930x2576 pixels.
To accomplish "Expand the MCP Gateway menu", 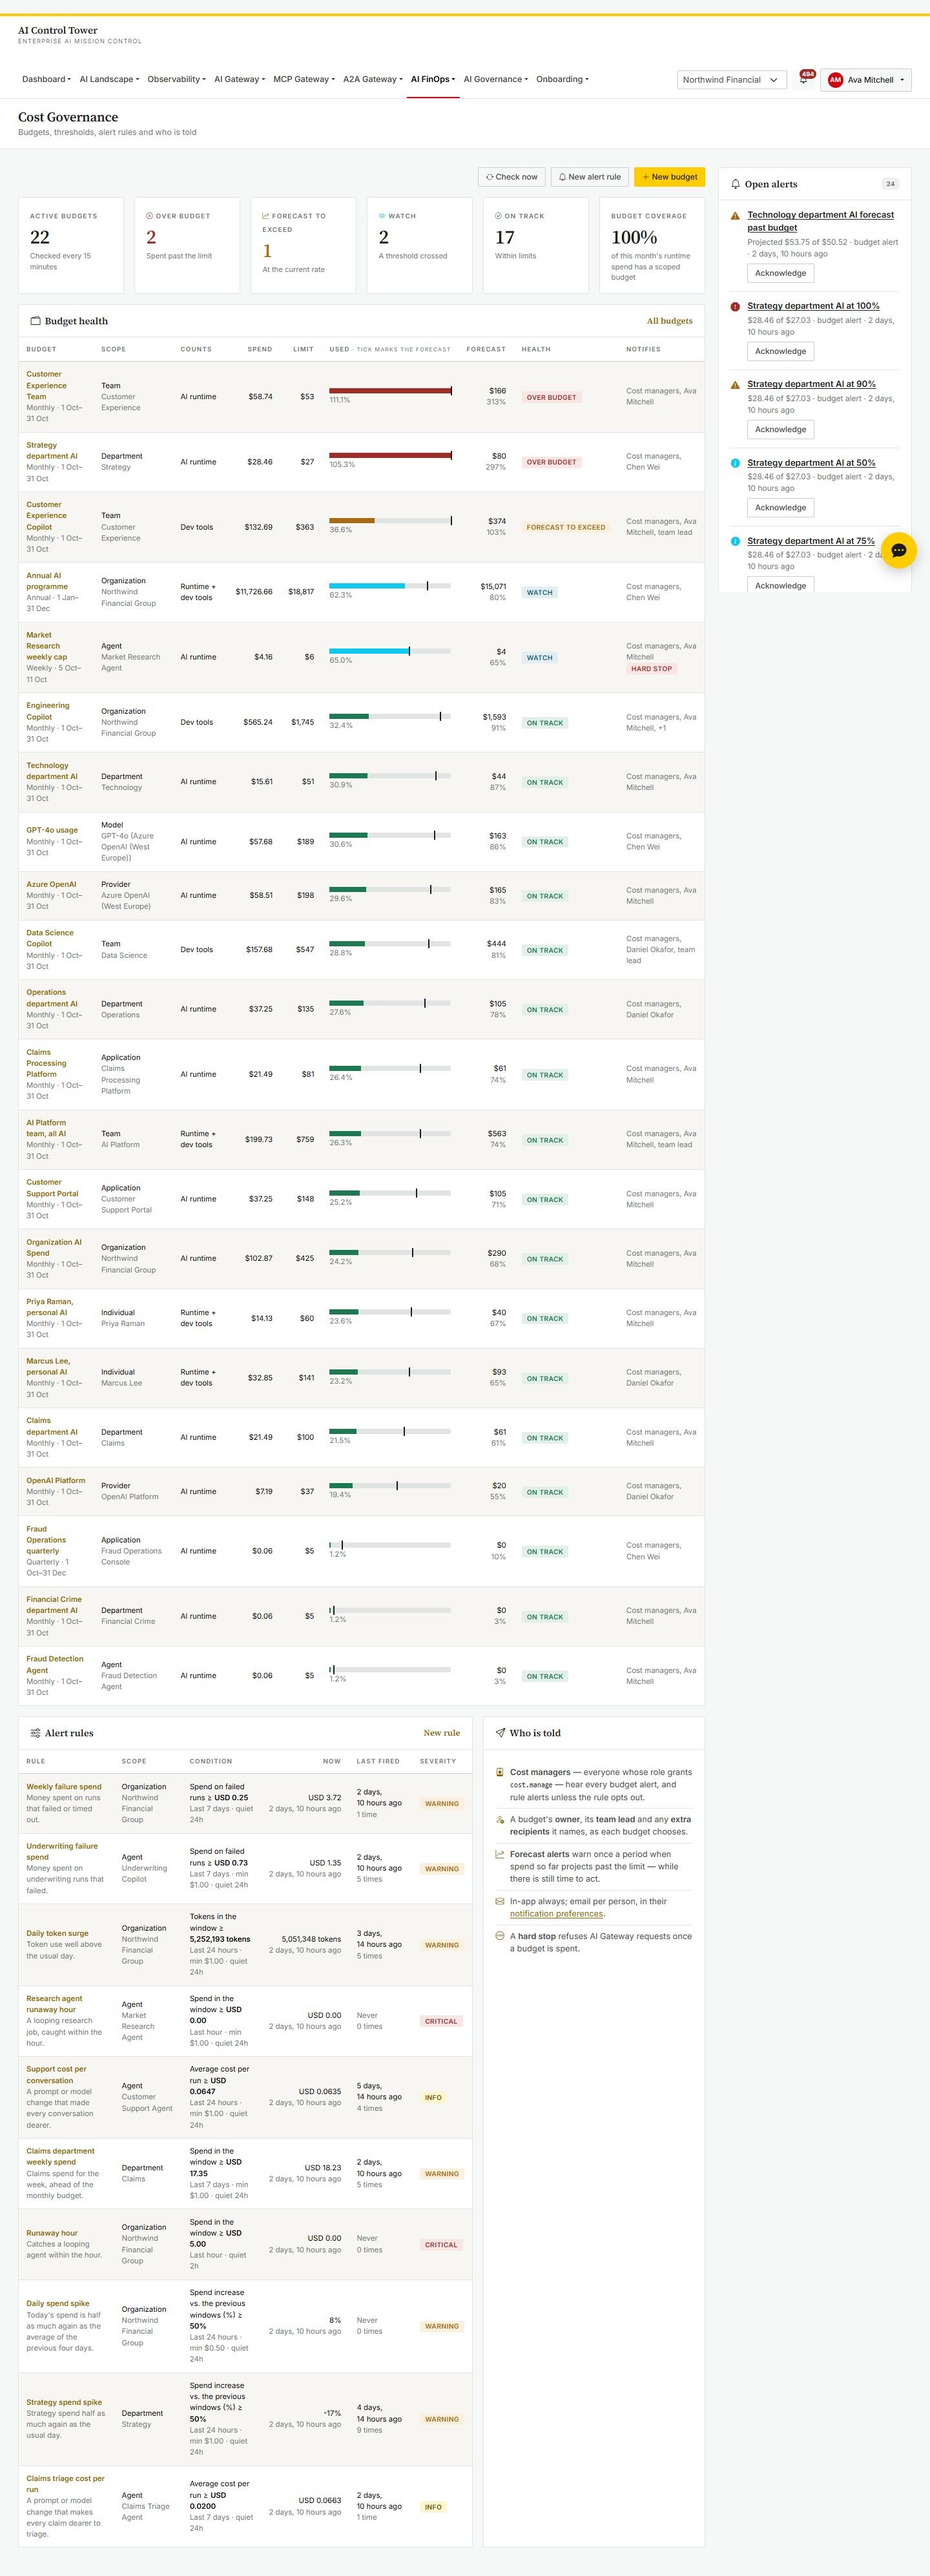I will tap(304, 79).
